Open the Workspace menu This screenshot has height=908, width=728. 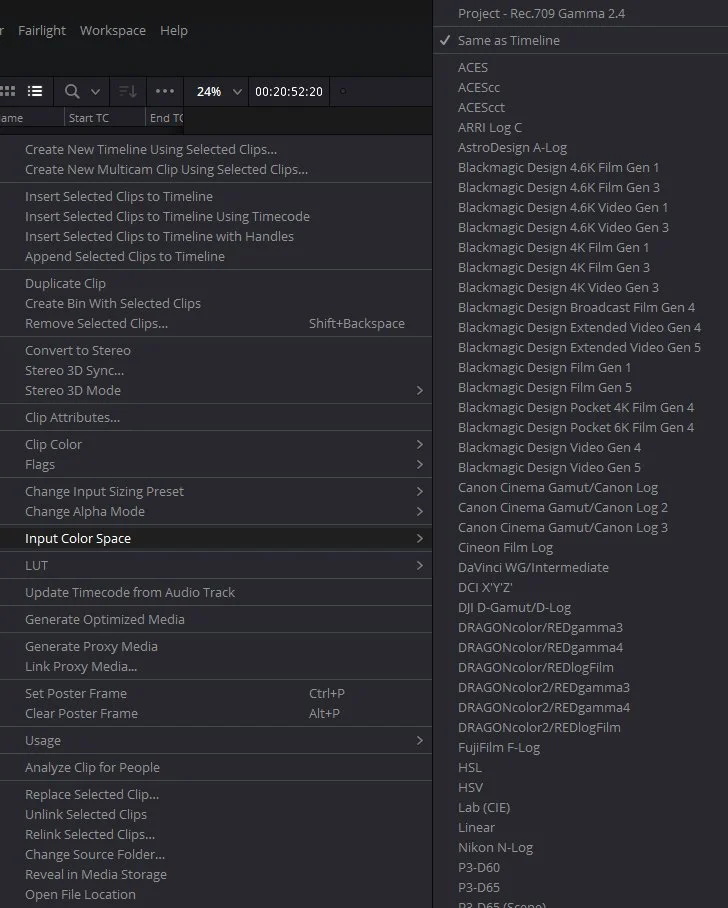(113, 30)
